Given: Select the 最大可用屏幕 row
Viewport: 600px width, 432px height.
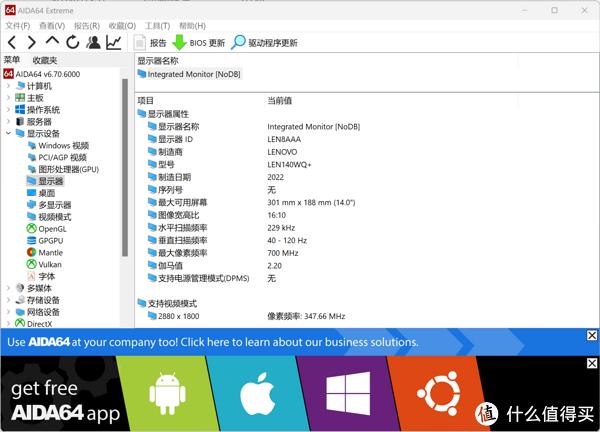Looking at the screenshot, I should pos(251,202).
